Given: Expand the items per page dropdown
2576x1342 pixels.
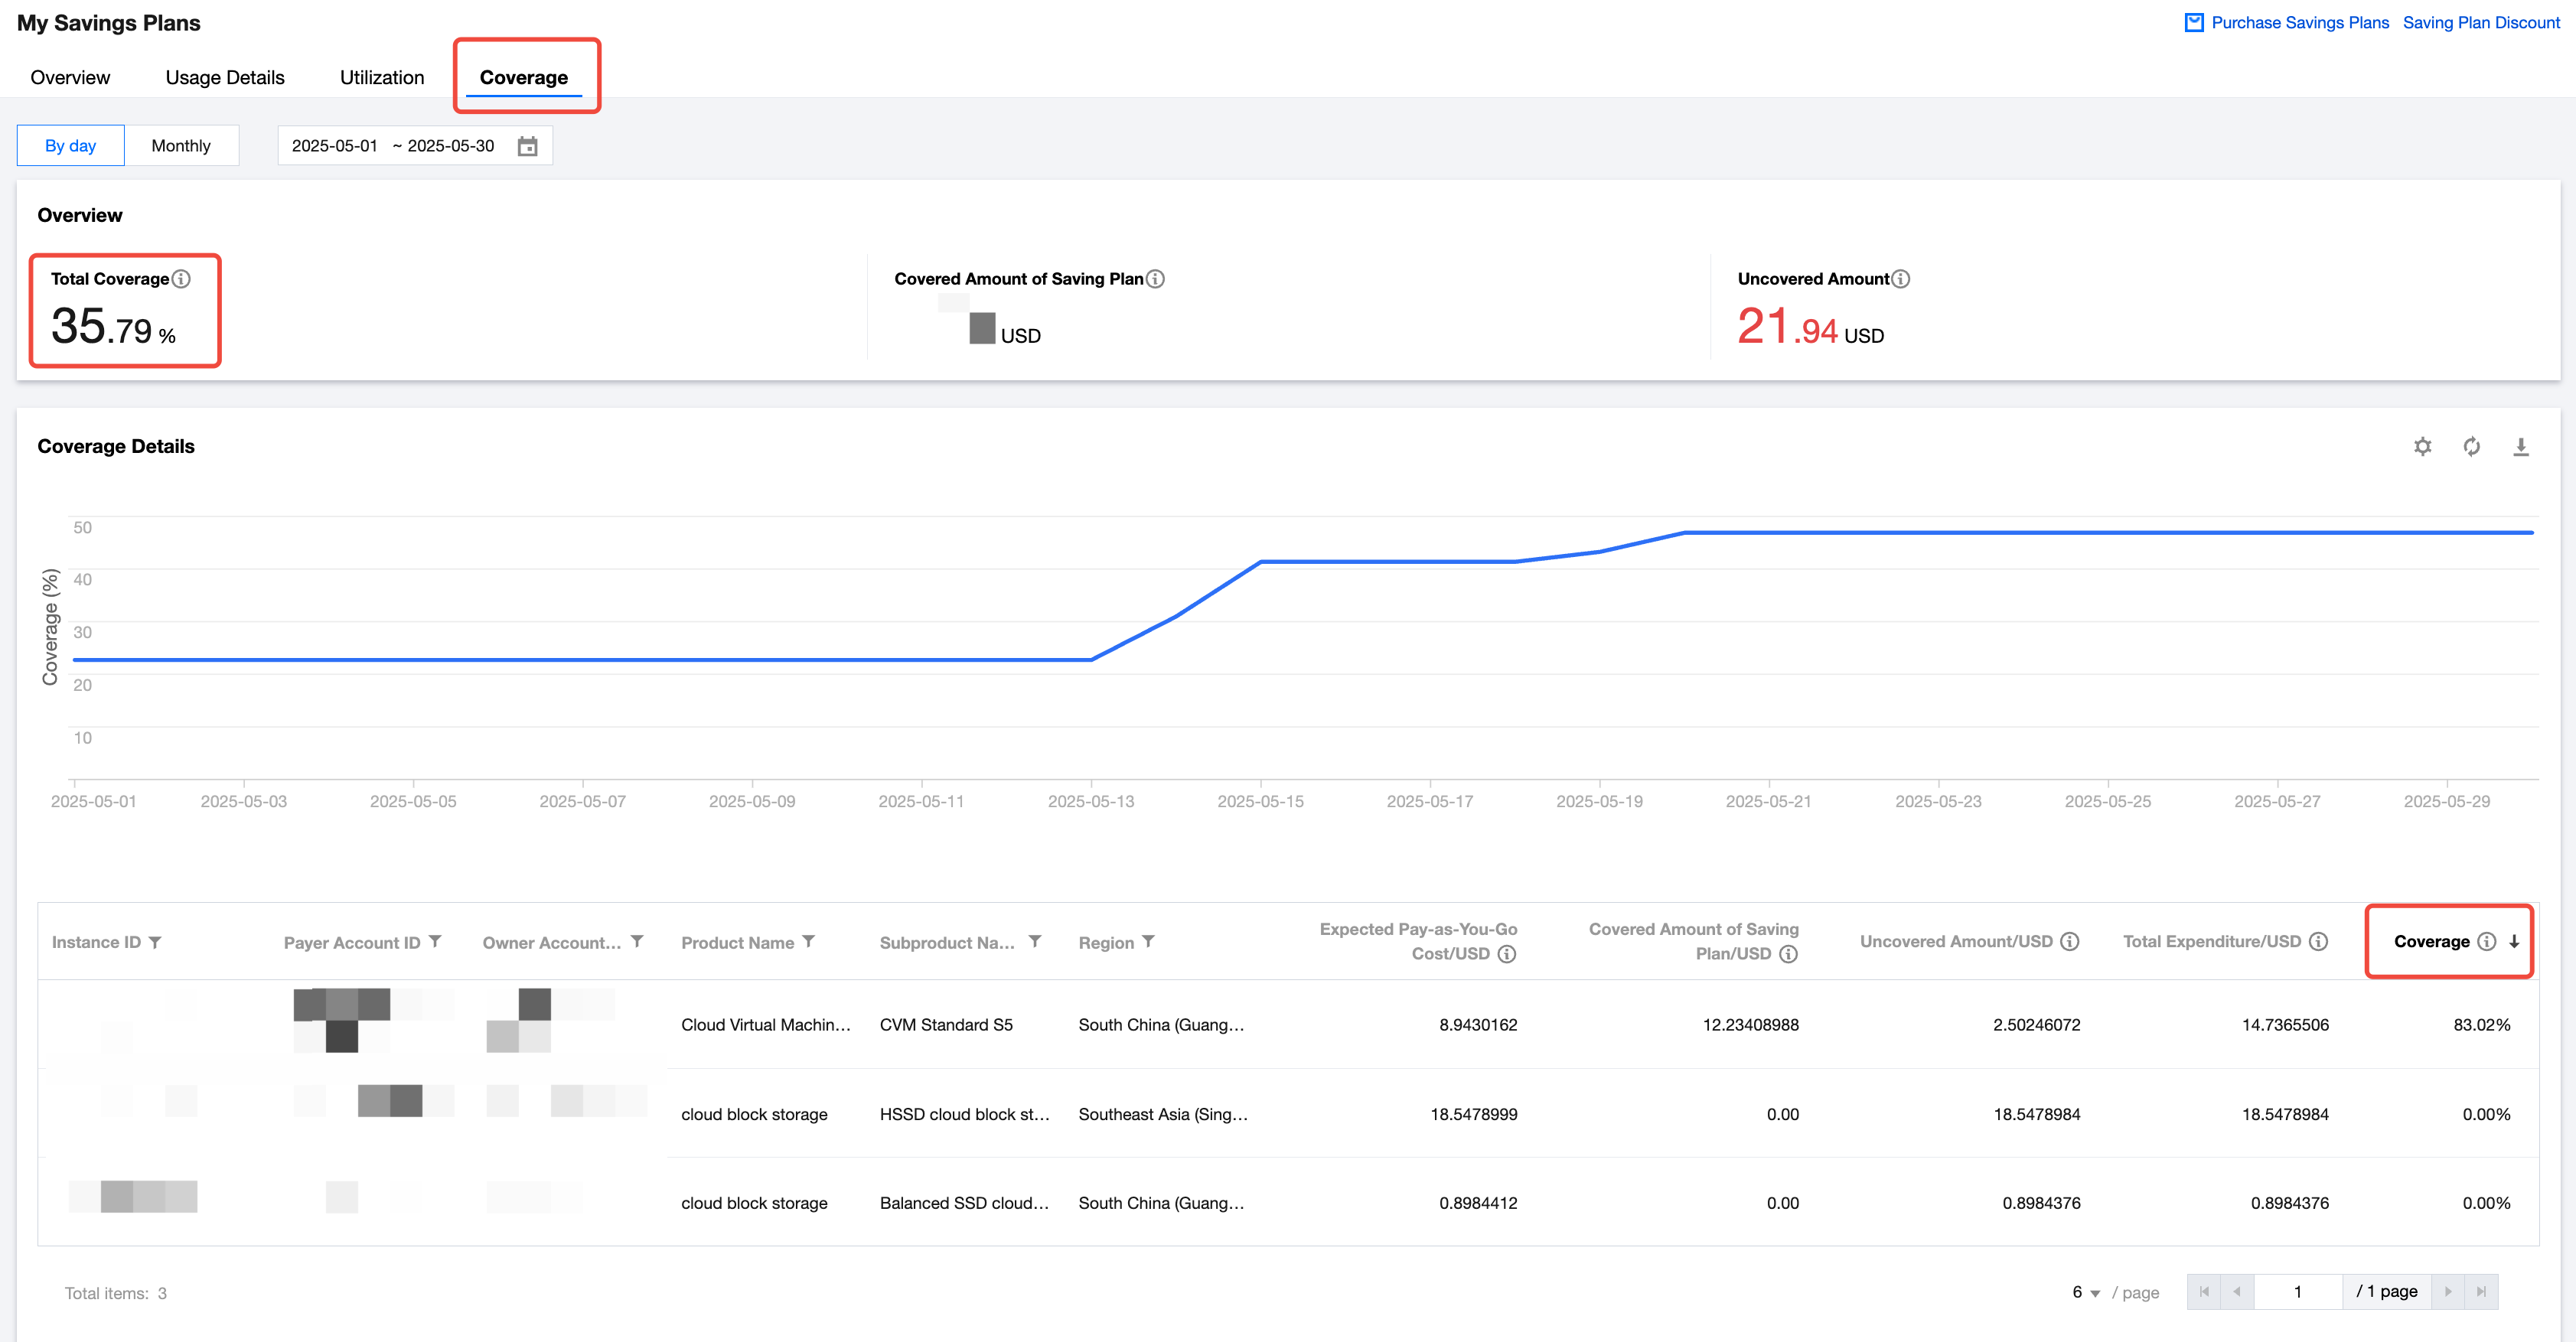Looking at the screenshot, I should click(2086, 1292).
